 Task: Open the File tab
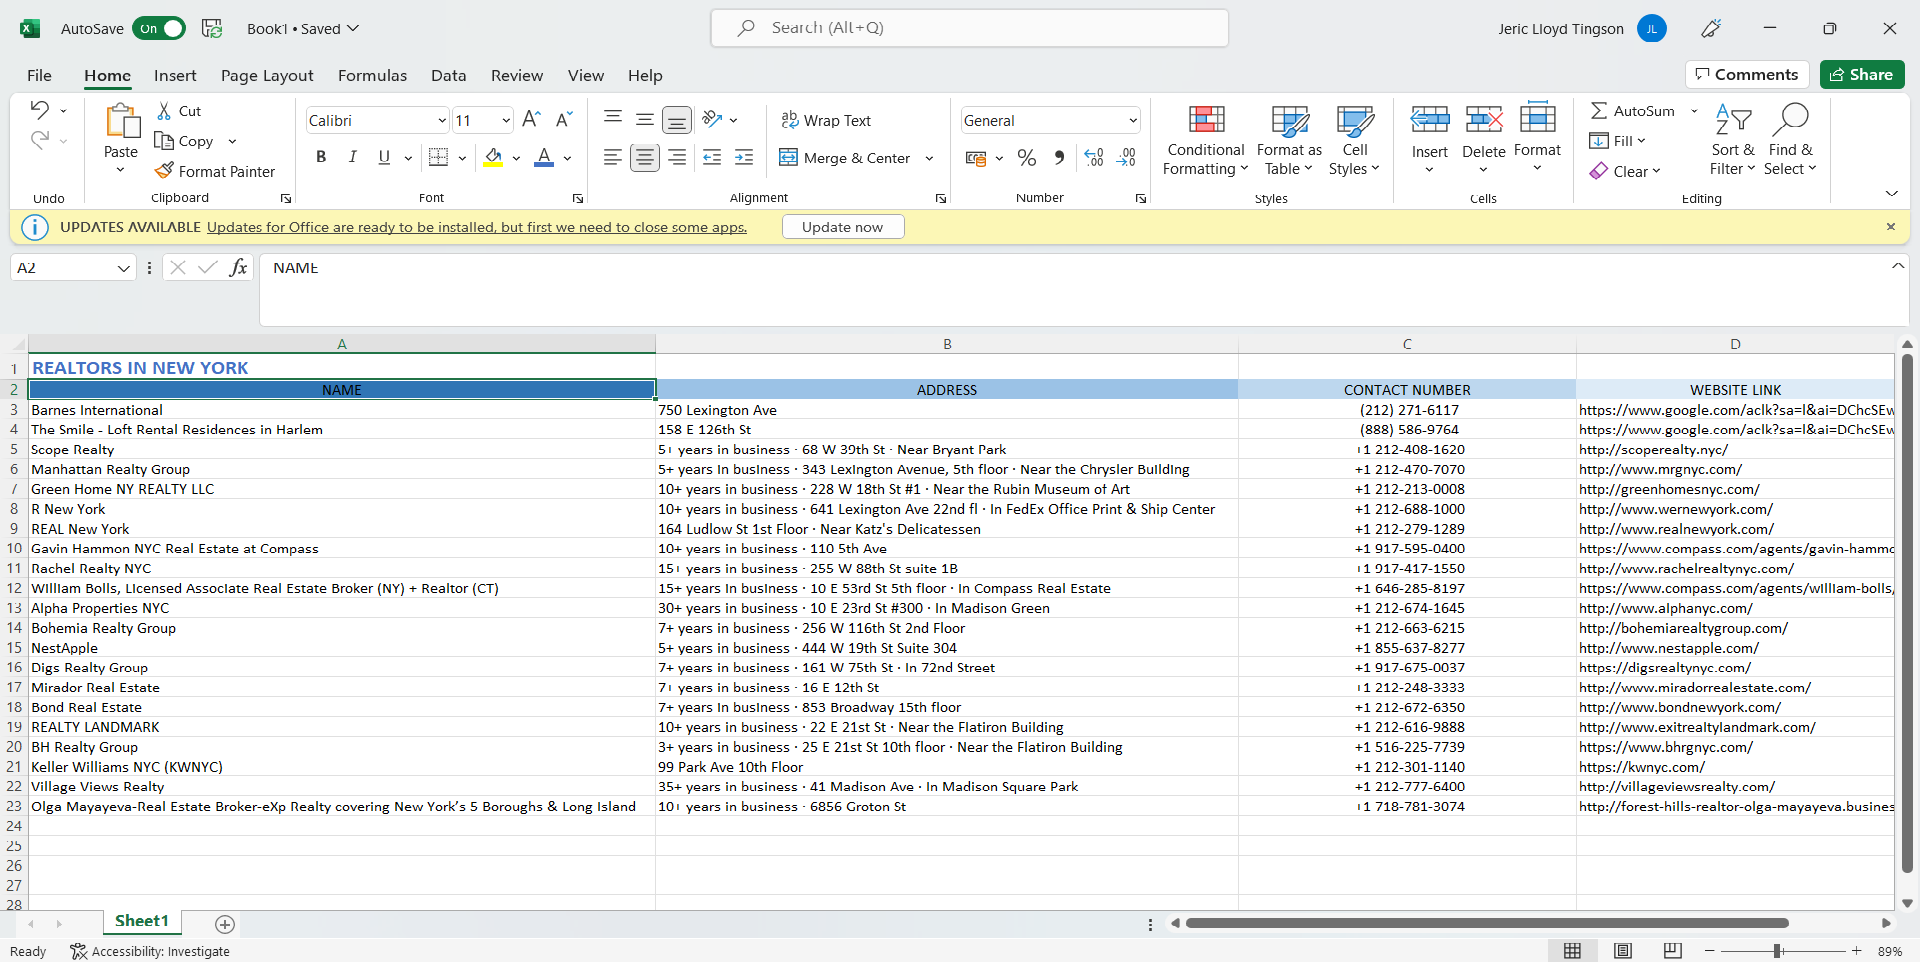[40, 75]
